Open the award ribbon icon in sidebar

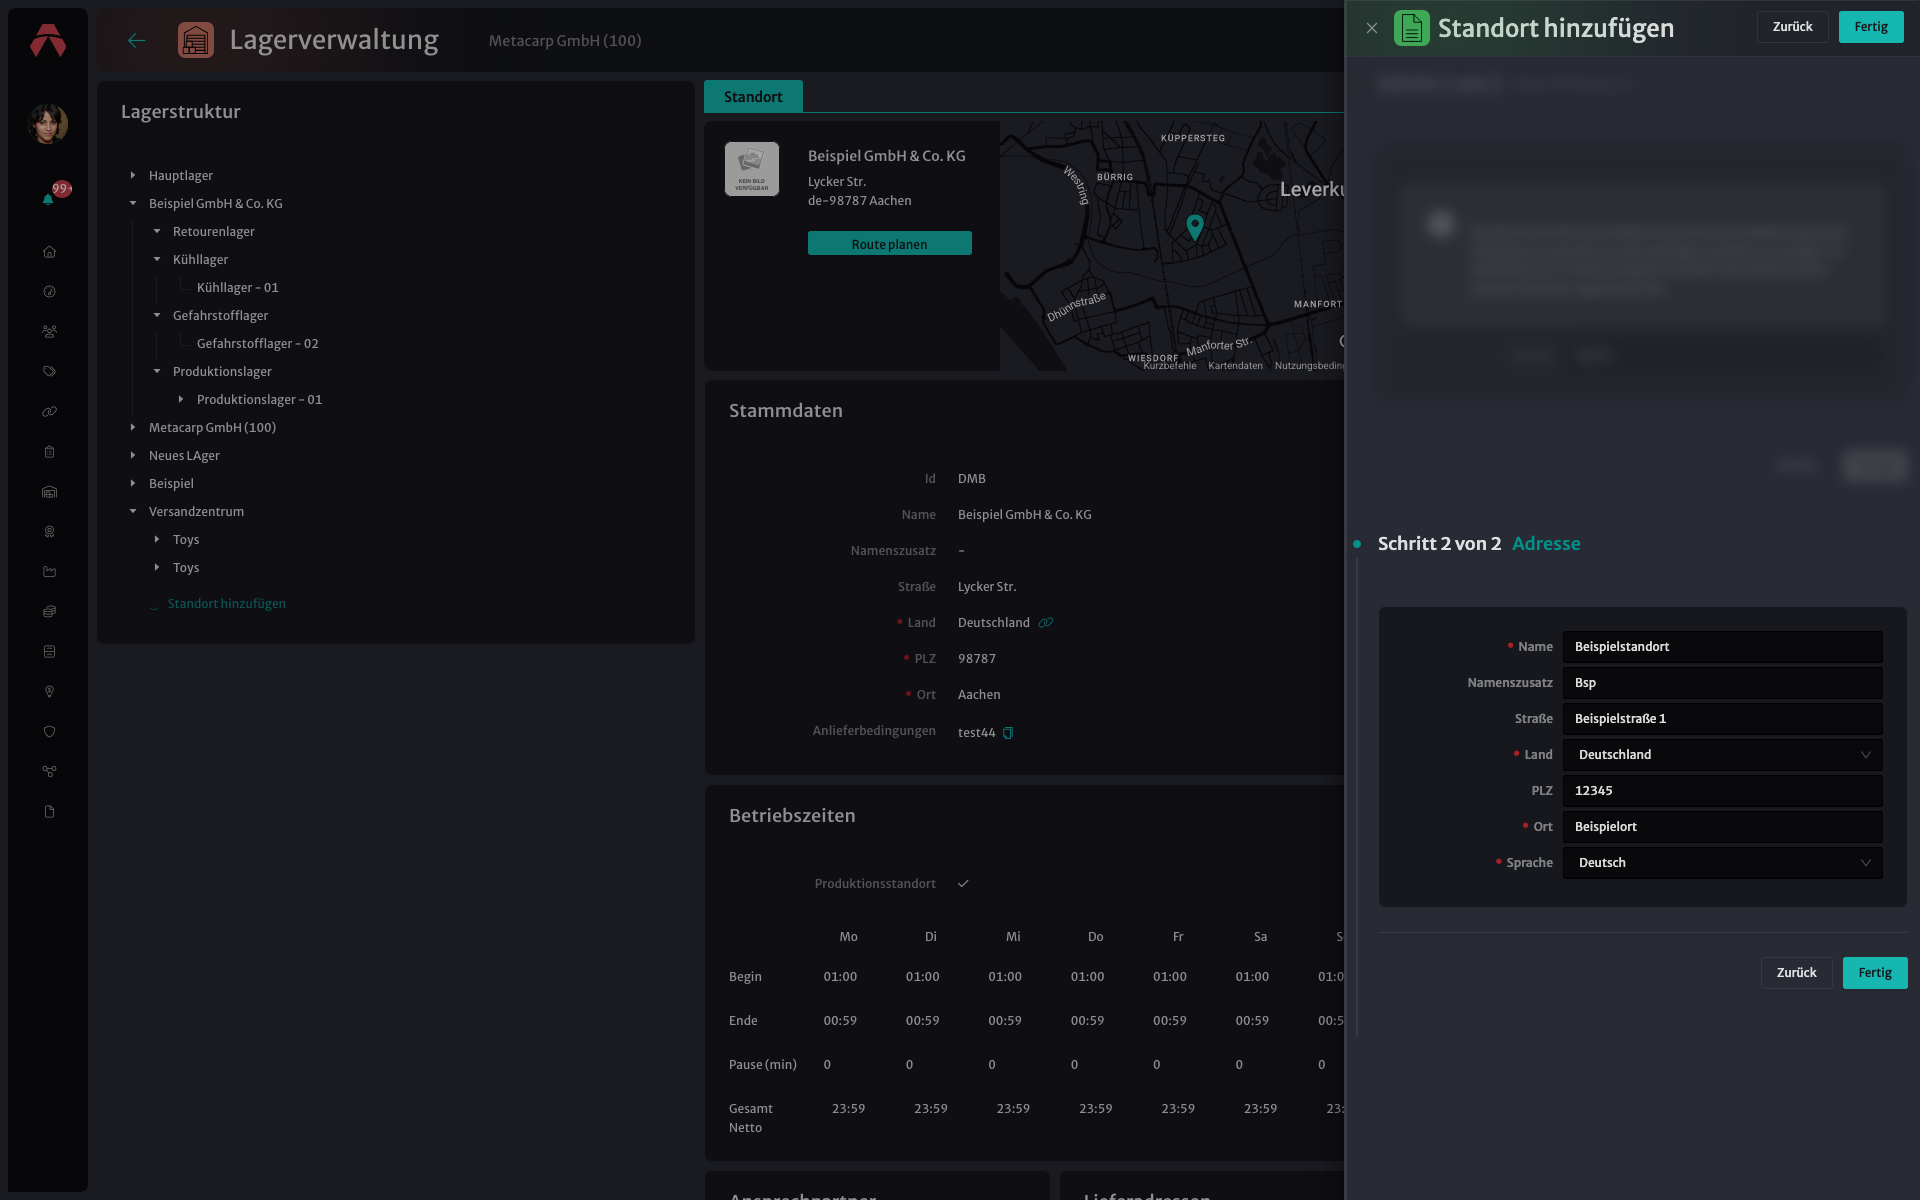[49, 532]
